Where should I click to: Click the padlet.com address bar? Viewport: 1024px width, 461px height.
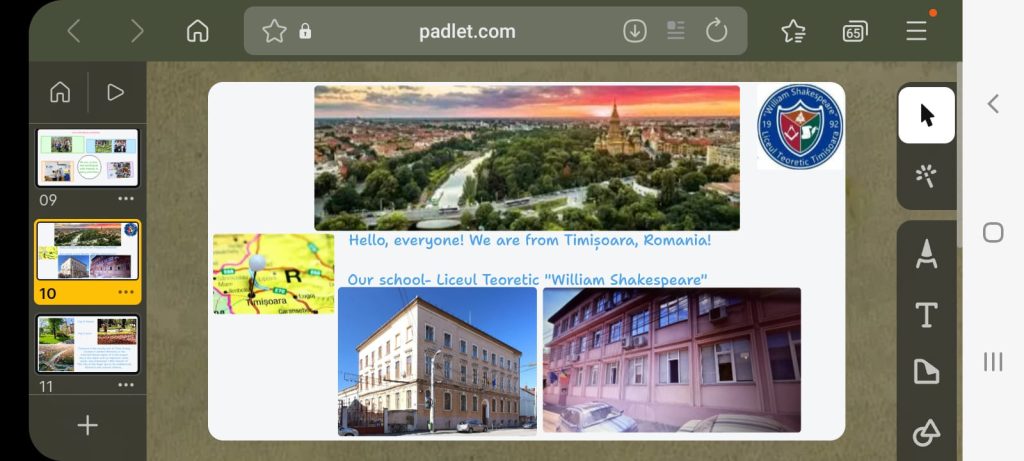point(467,31)
